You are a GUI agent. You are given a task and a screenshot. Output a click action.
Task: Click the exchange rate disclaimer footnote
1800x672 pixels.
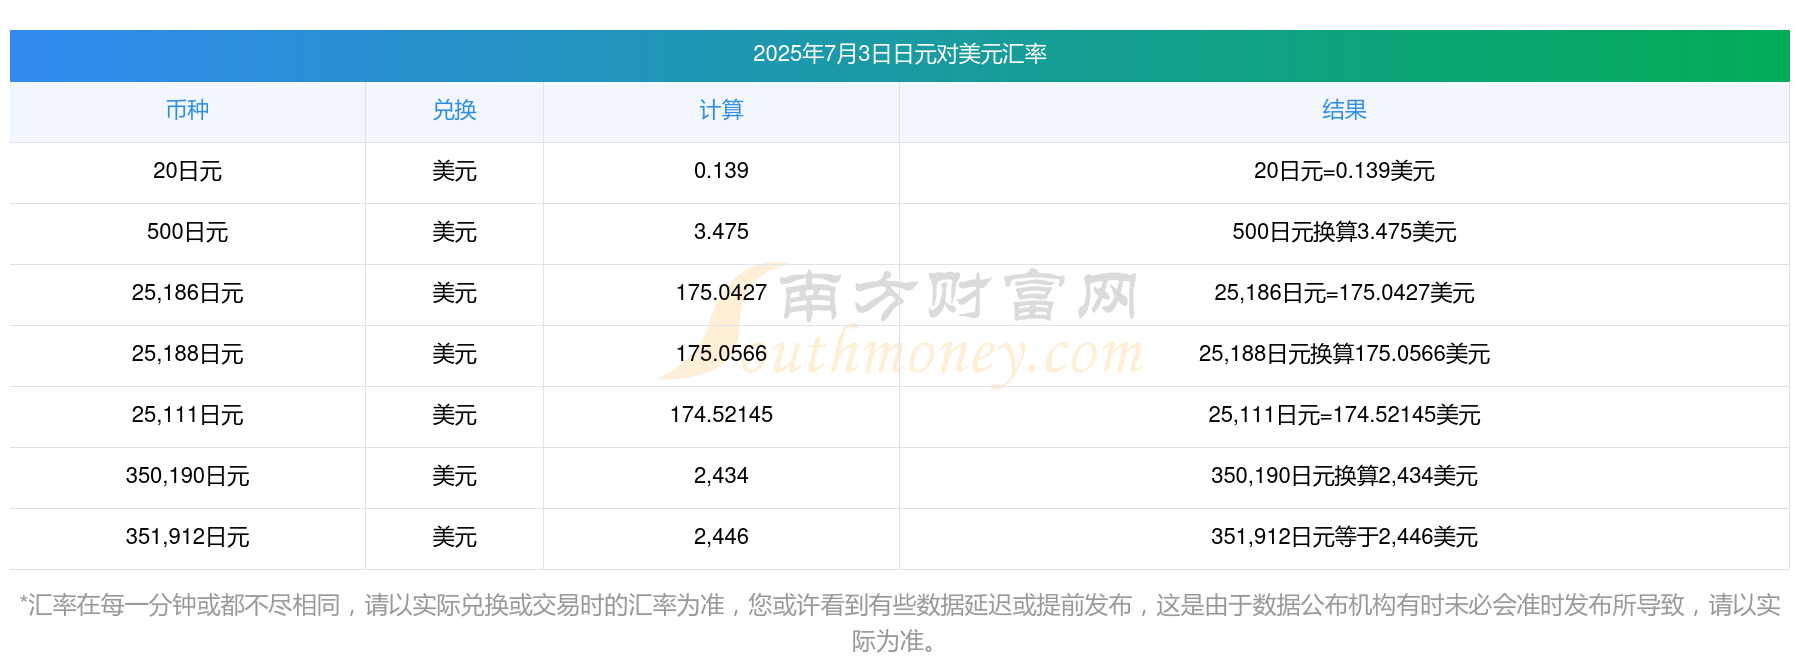click(x=899, y=623)
